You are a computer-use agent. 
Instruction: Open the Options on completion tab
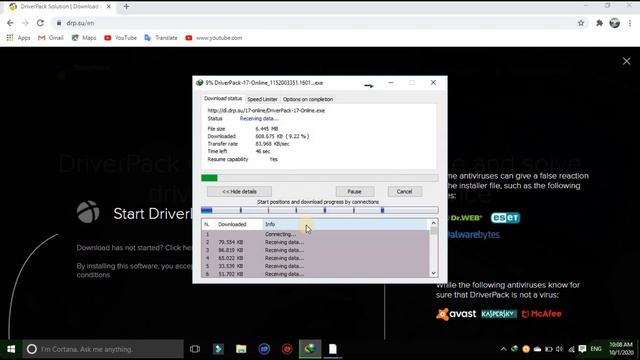[308, 99]
